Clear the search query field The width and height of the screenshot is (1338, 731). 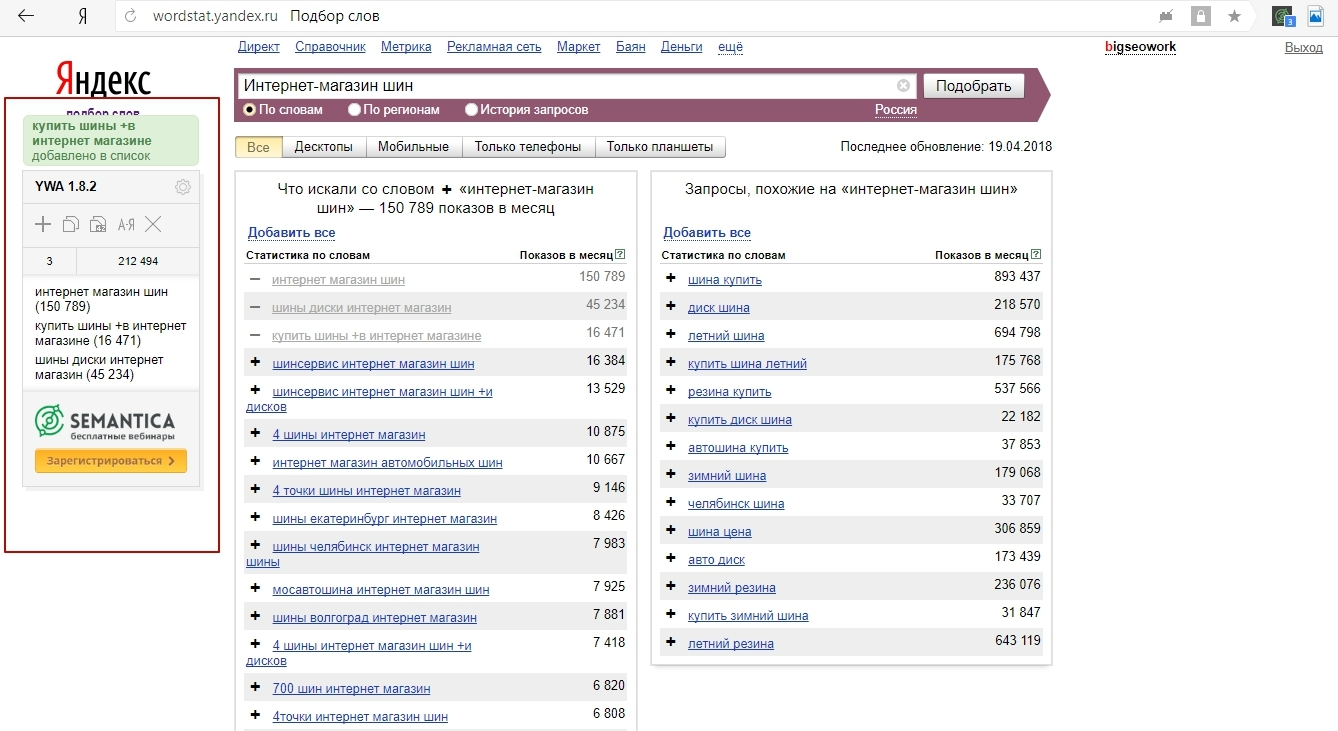point(904,86)
